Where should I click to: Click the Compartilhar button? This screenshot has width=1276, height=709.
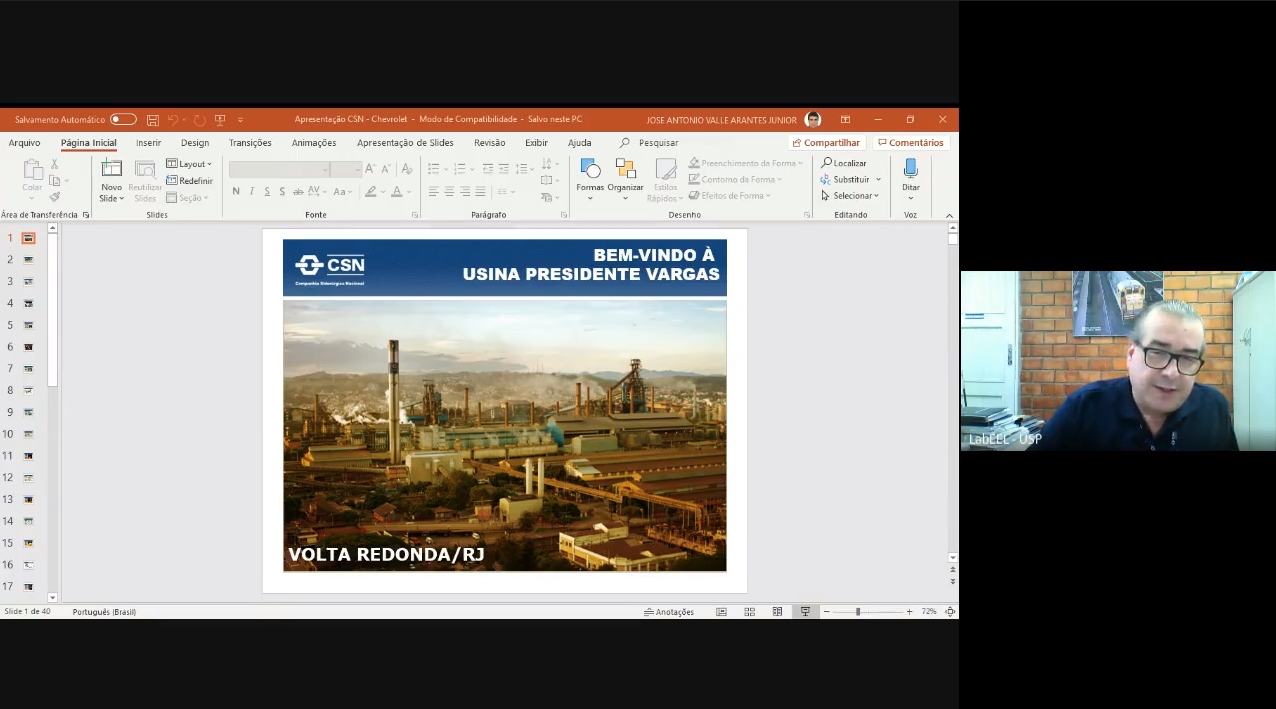pos(826,143)
